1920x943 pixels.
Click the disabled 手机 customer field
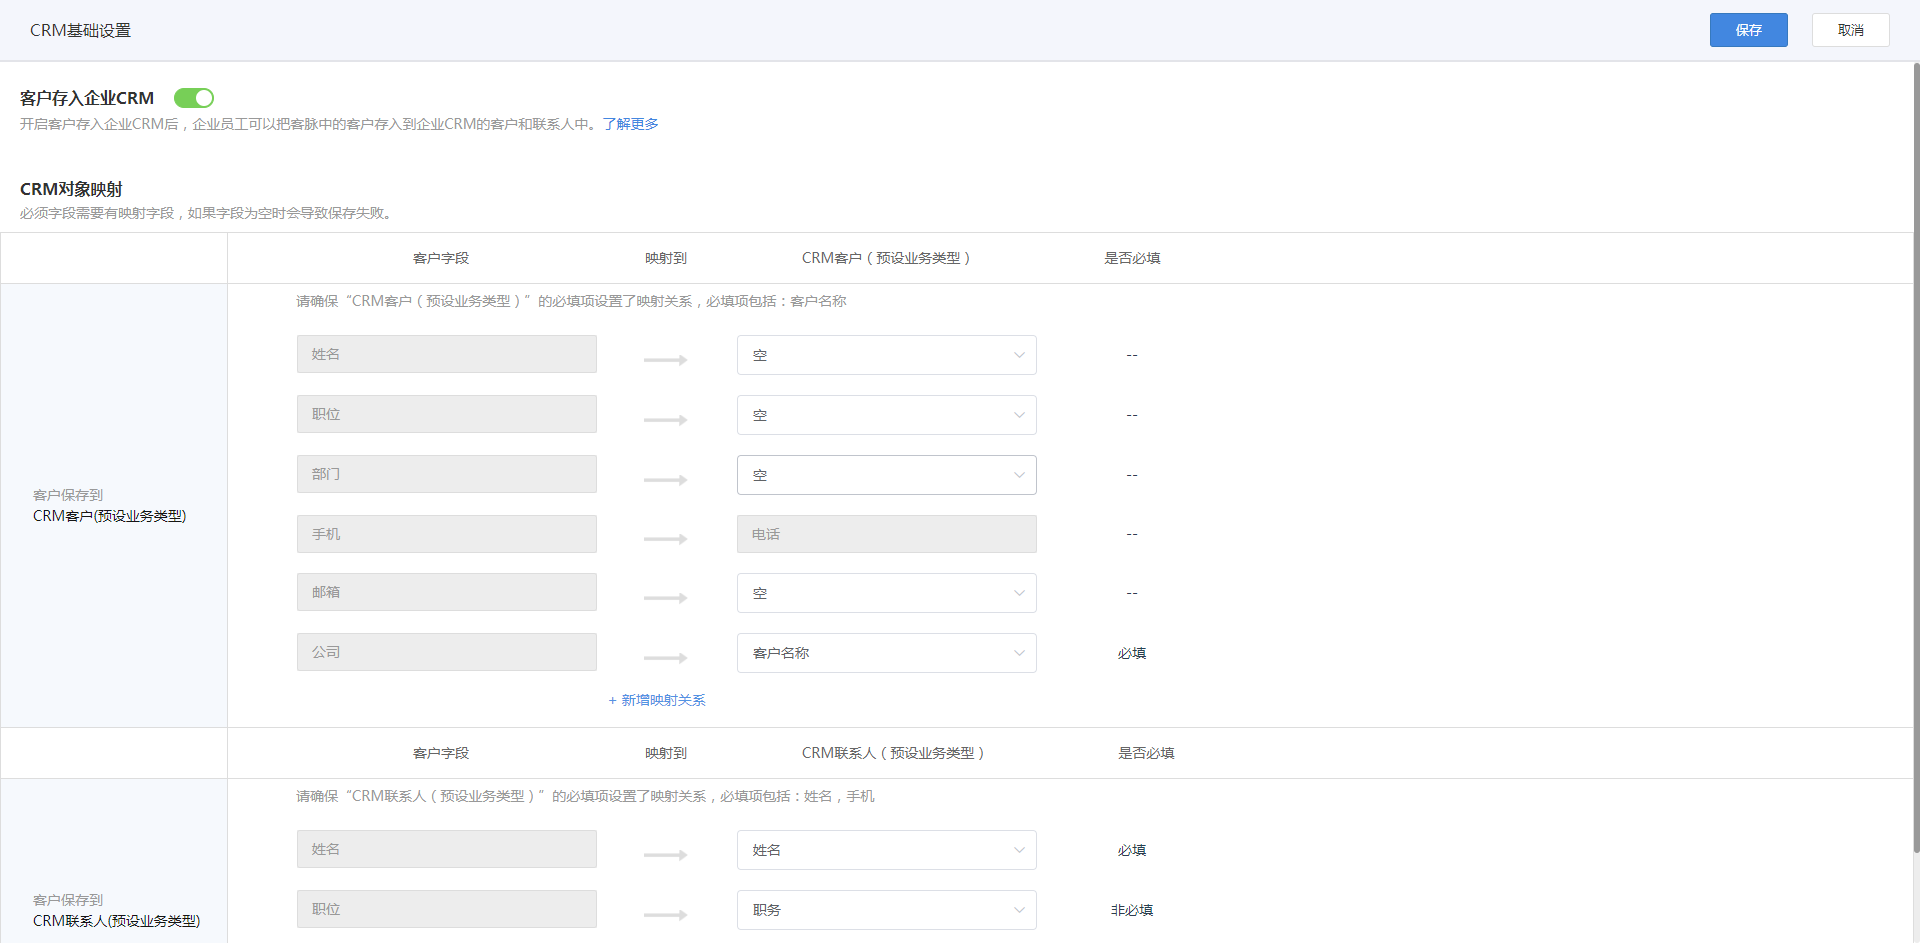pos(446,534)
